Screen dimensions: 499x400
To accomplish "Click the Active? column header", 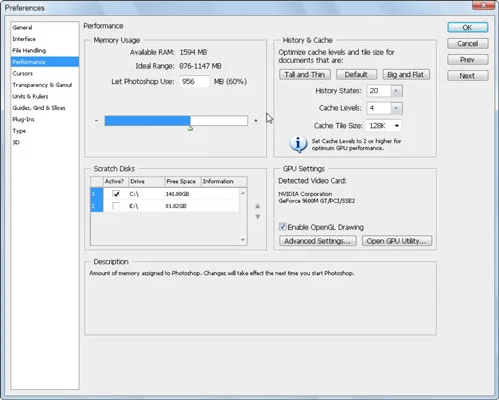I will pyautogui.click(x=114, y=181).
